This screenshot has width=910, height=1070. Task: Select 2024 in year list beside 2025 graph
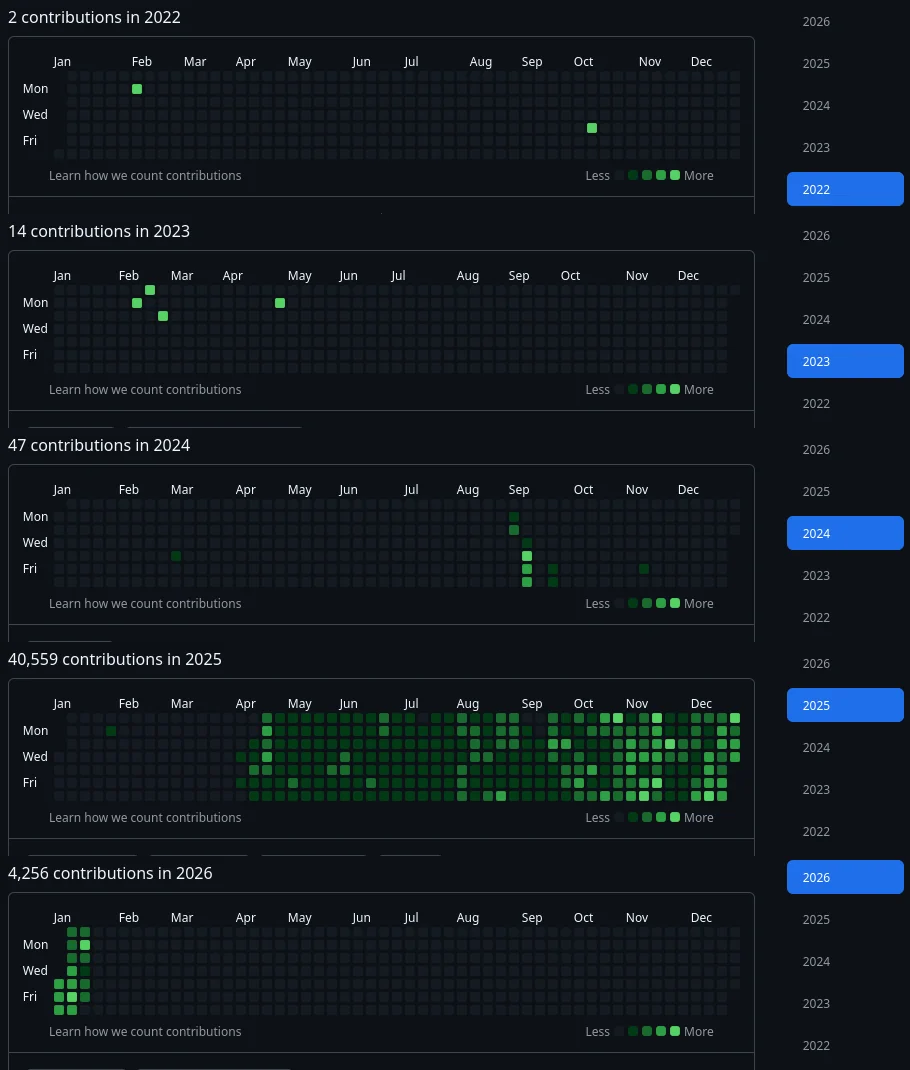click(x=816, y=747)
